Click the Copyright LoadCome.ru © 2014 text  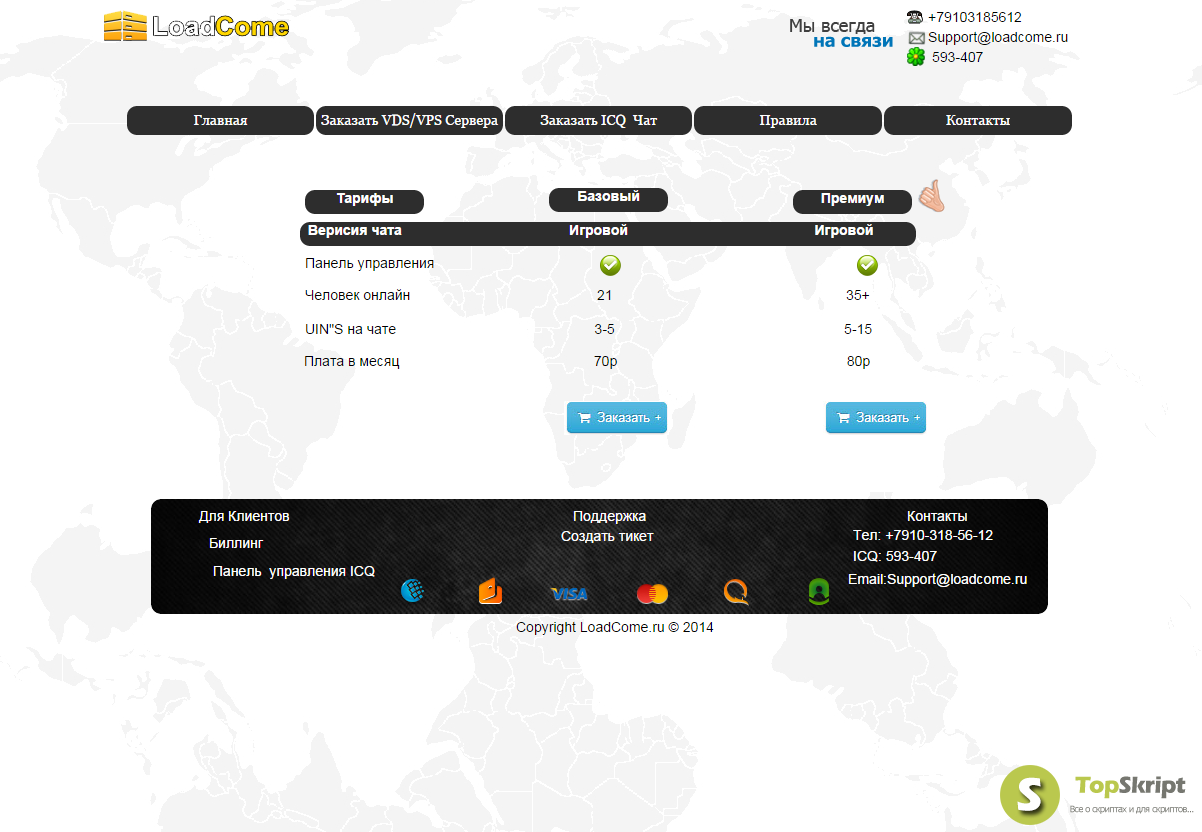point(615,627)
